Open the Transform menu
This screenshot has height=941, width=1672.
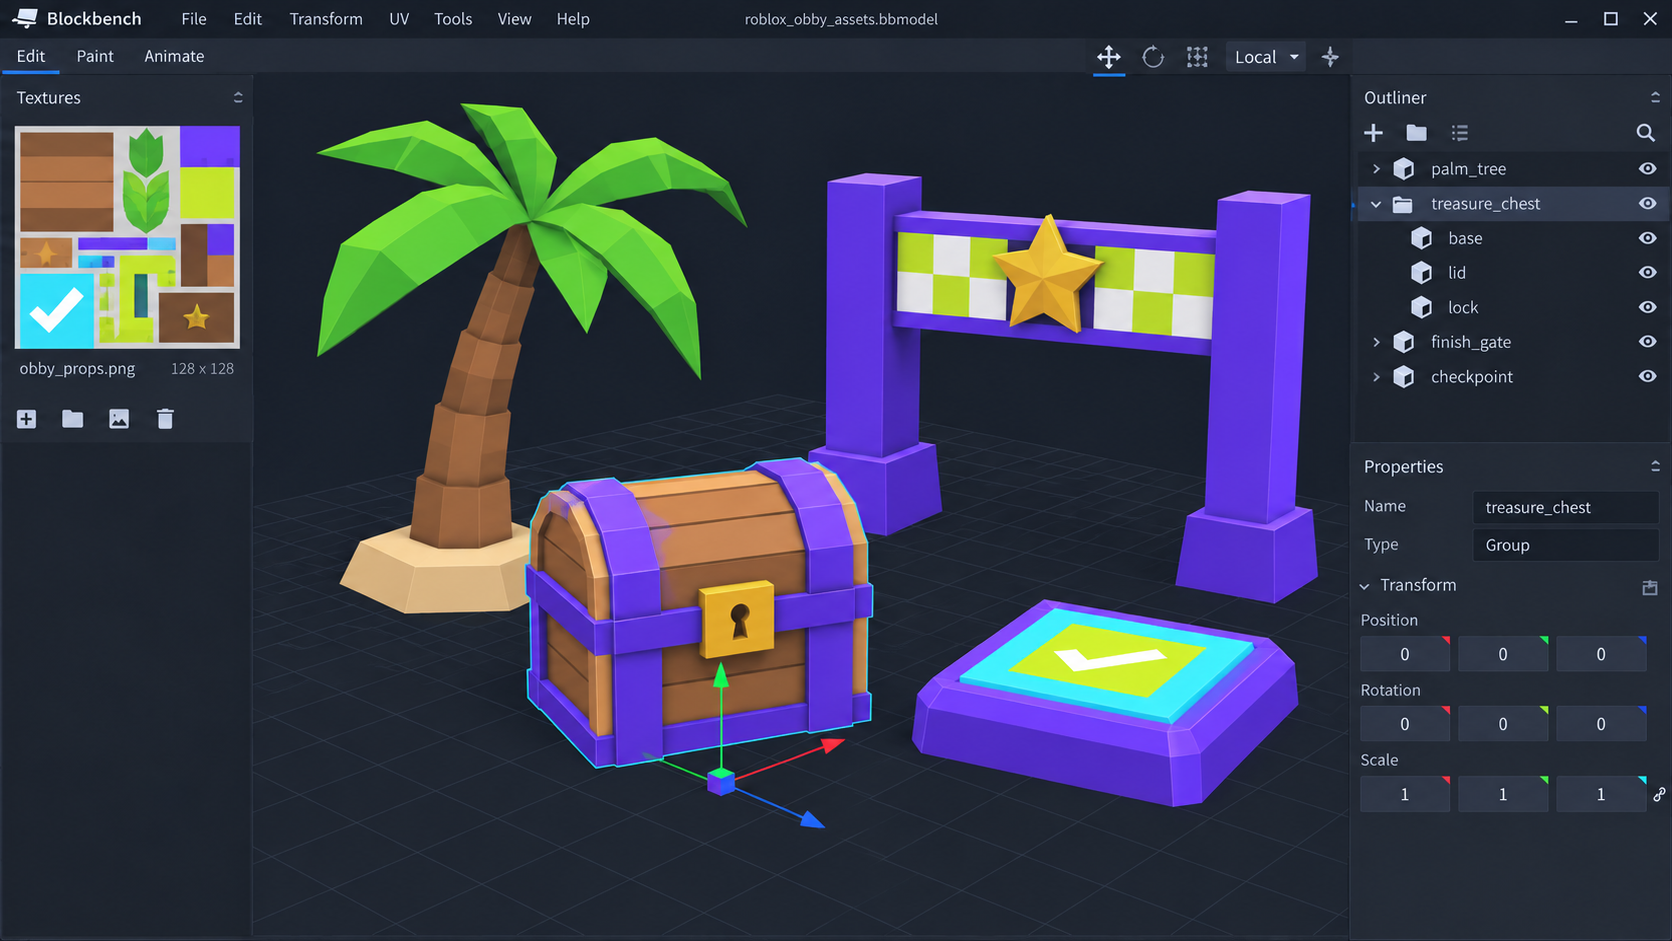click(326, 19)
